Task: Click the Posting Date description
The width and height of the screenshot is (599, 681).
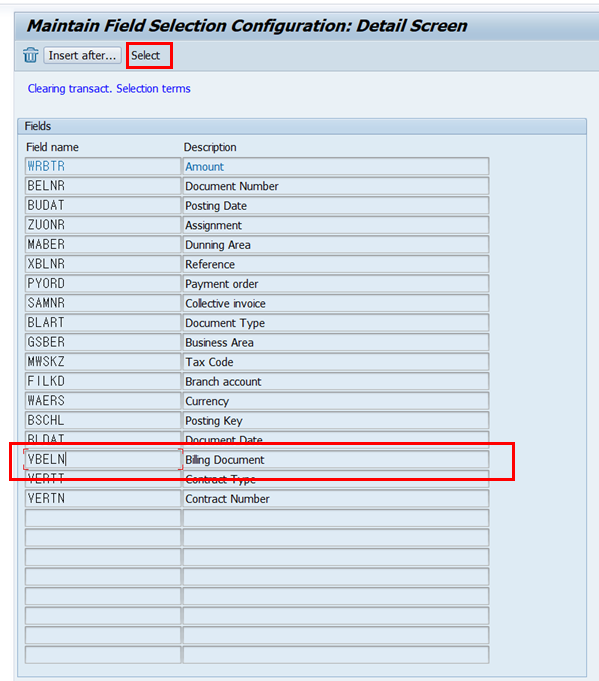Action: pos(336,205)
